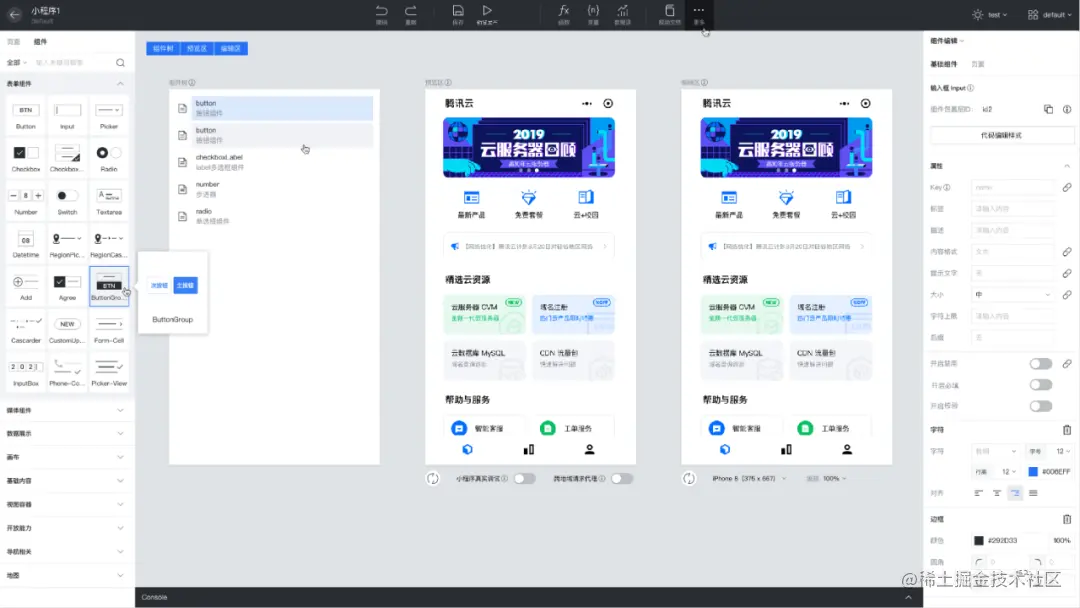Copy the component ID id2
The image size is (1080, 608).
point(1048,109)
